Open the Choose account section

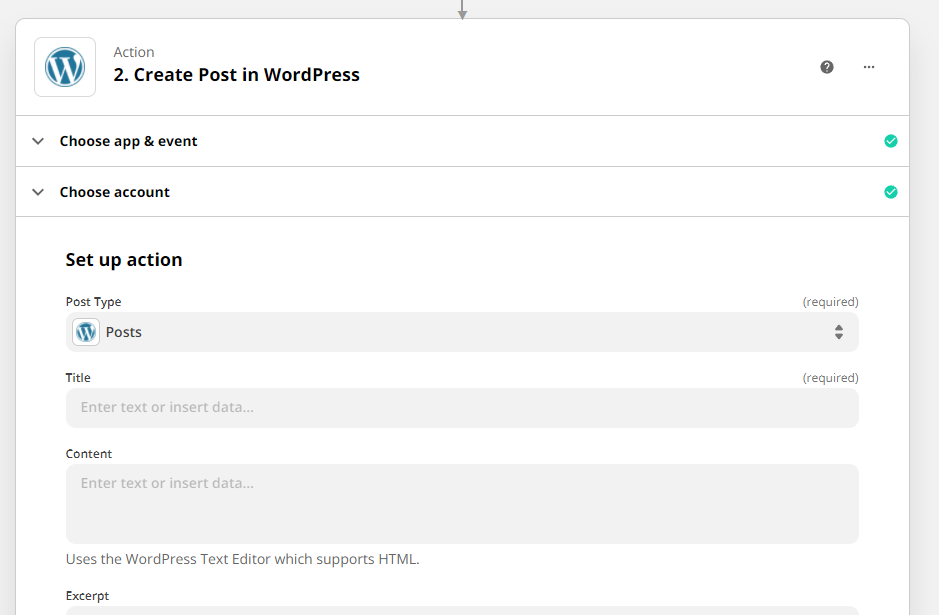(x=462, y=192)
